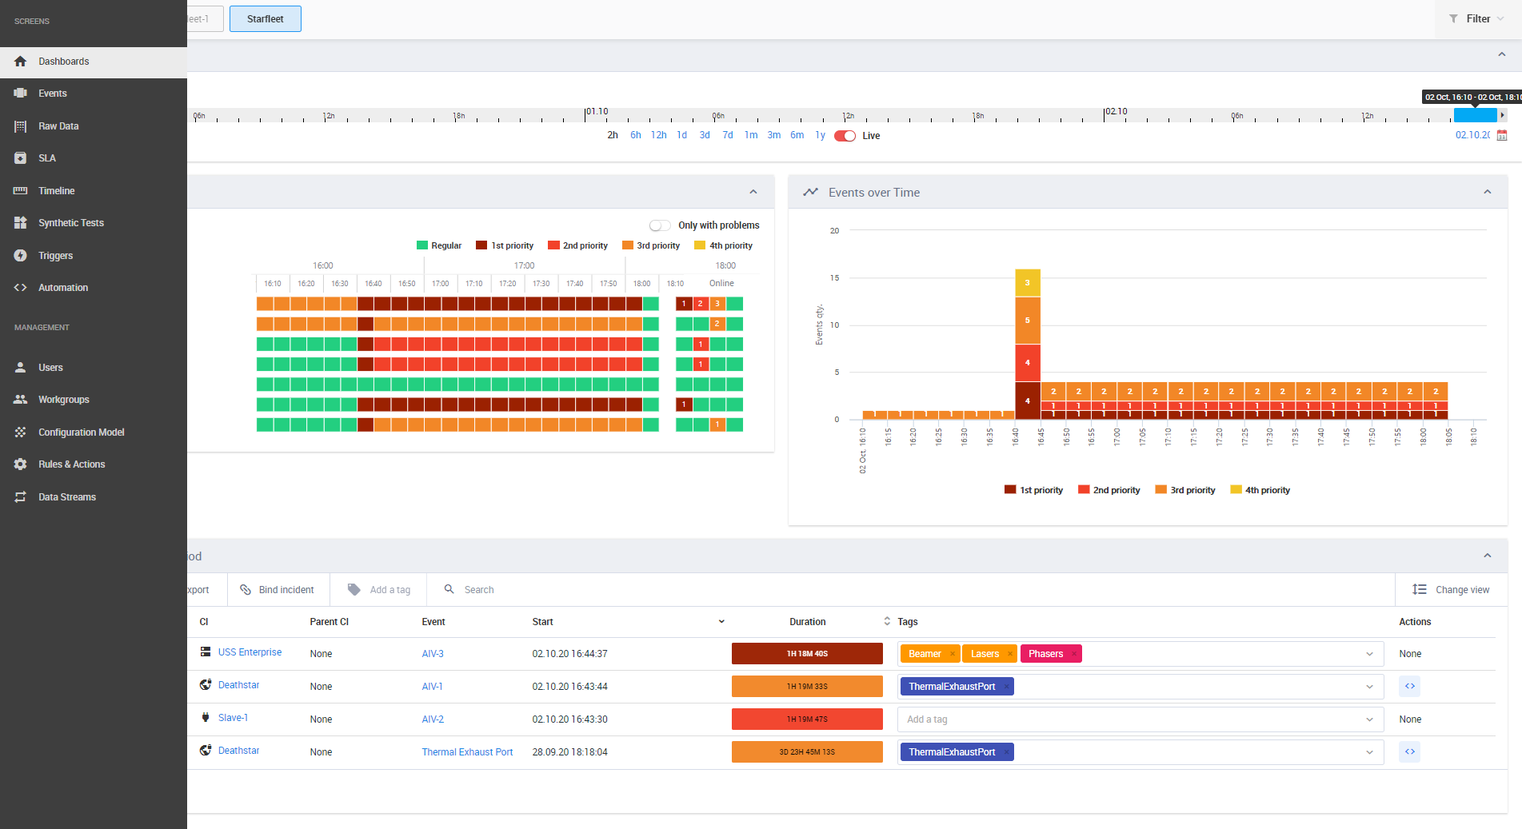The image size is (1522, 829).
Task: Remove the Beamer tag with its x
Action: tap(952, 654)
